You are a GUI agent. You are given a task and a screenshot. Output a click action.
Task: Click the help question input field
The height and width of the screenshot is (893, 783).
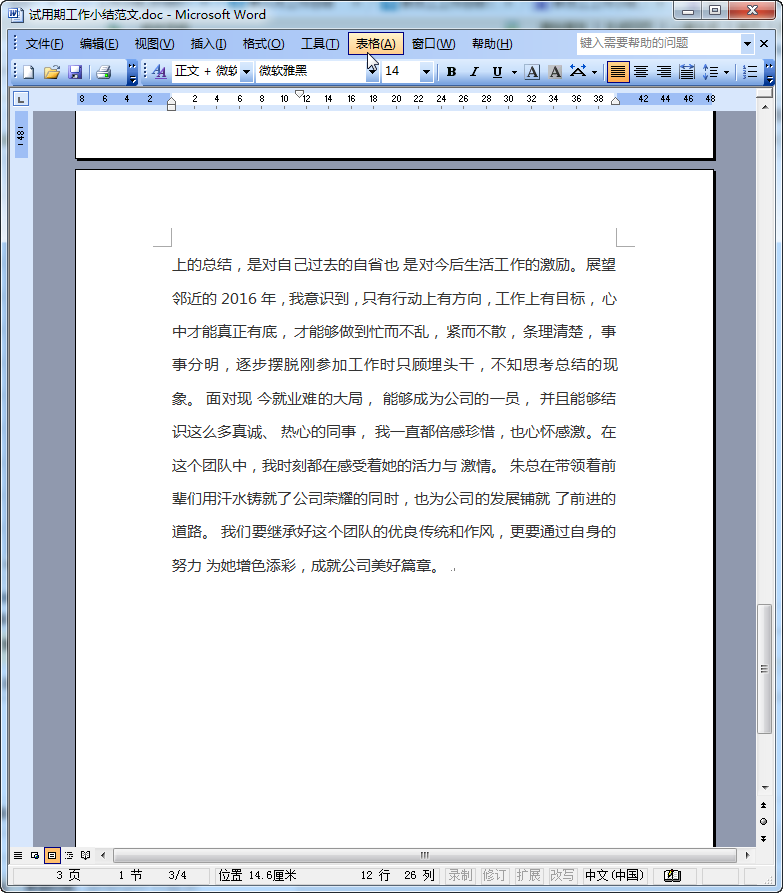659,43
